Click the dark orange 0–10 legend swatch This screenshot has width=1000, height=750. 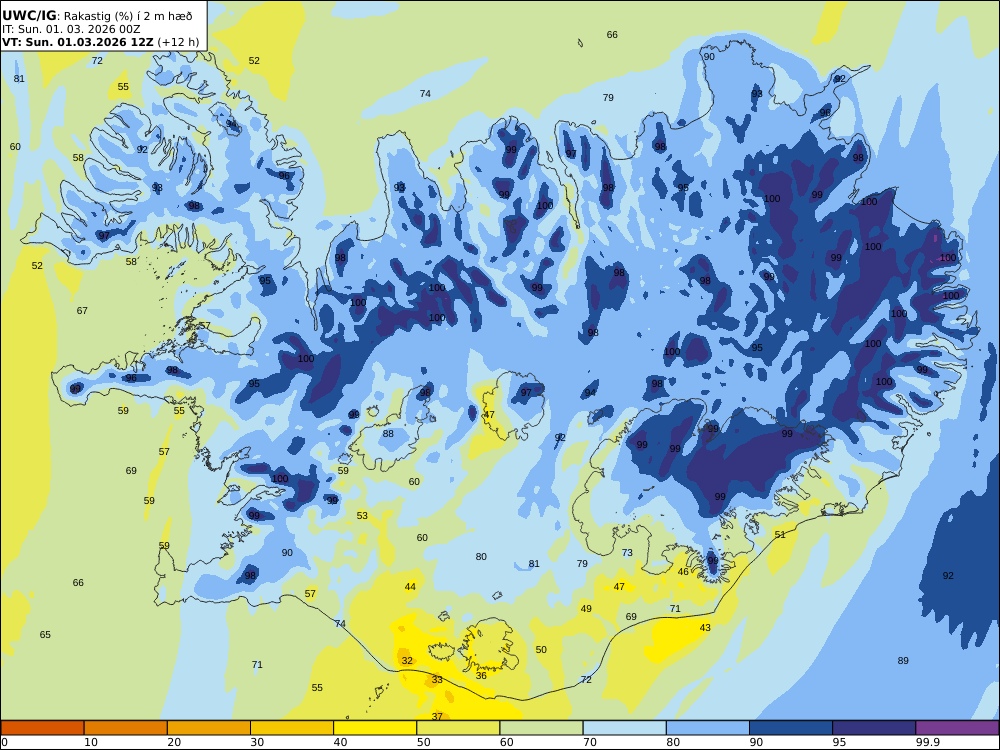42,728
